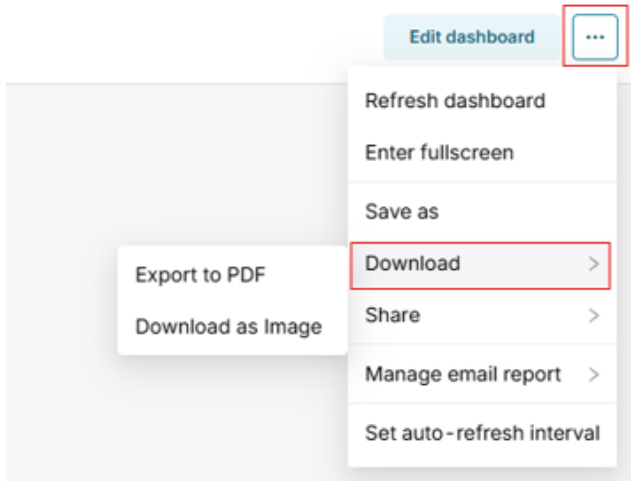The height and width of the screenshot is (491, 640).
Task: Click Export to PDF in submenu
Action: (x=201, y=274)
